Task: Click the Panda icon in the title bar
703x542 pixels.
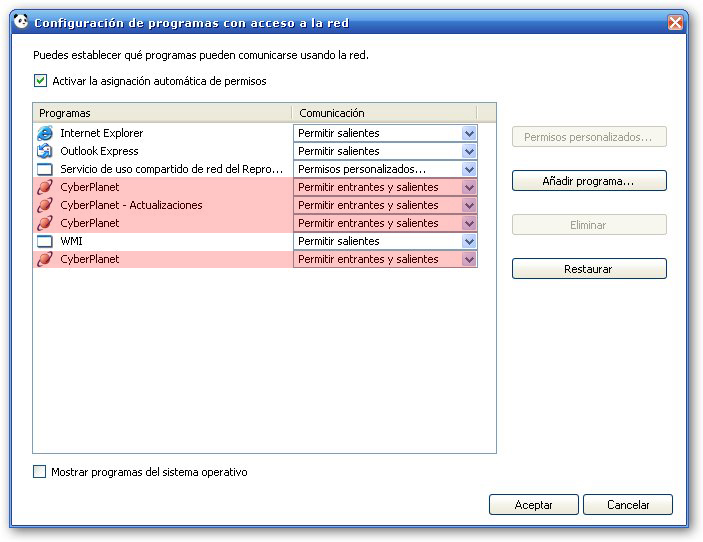Action: (21, 21)
